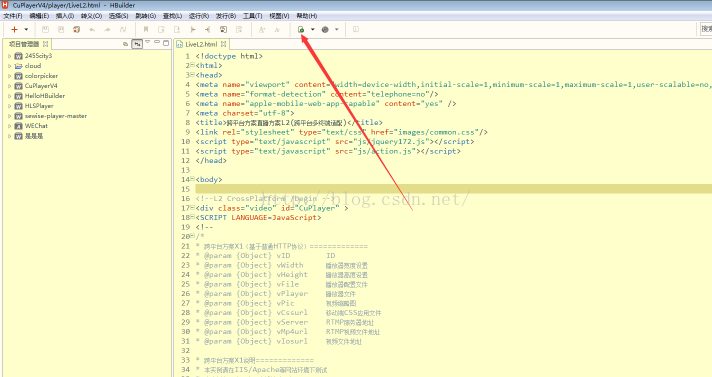Open the Tools (T) menu
Viewport: 712px width, 377px height.
pyautogui.click(x=252, y=16)
